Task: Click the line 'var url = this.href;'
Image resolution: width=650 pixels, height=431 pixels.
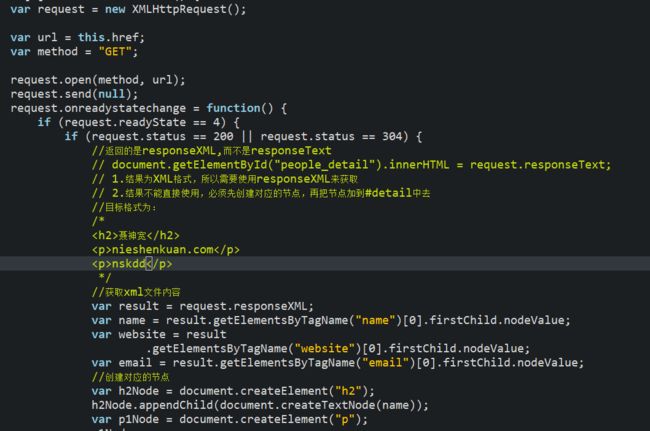Action: (78, 37)
